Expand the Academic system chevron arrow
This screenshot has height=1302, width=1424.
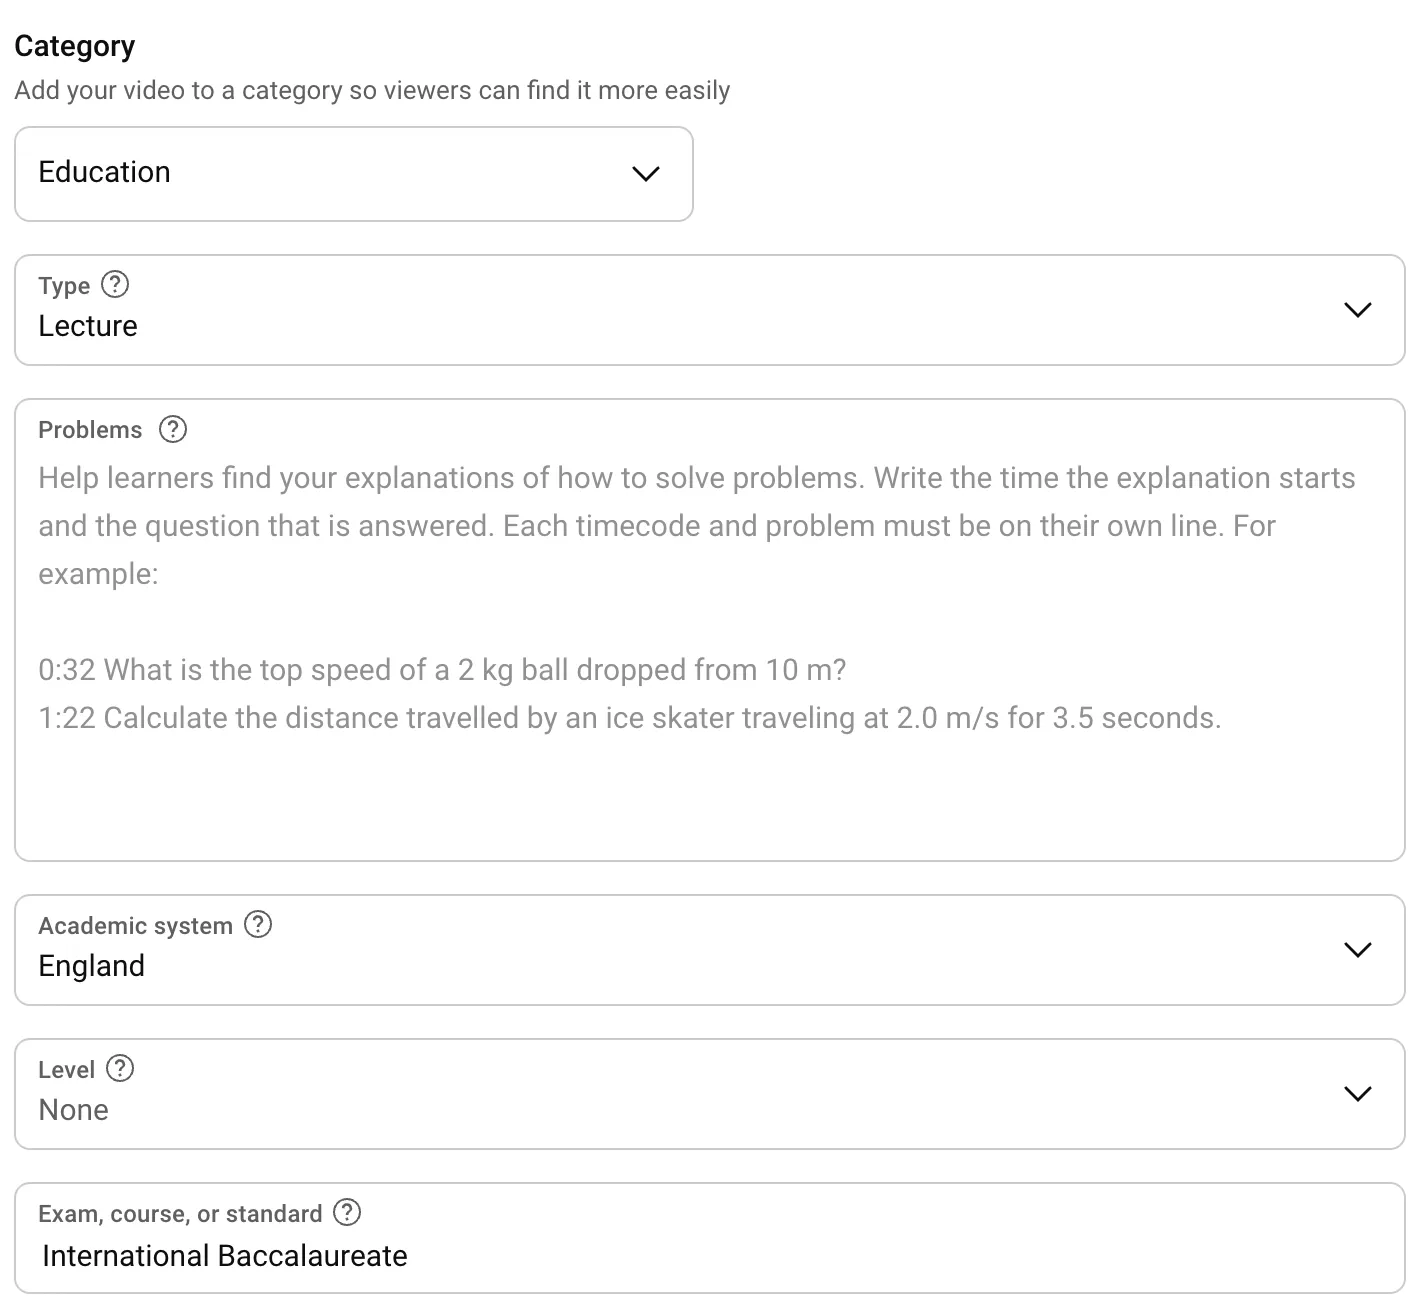pyautogui.click(x=1357, y=950)
